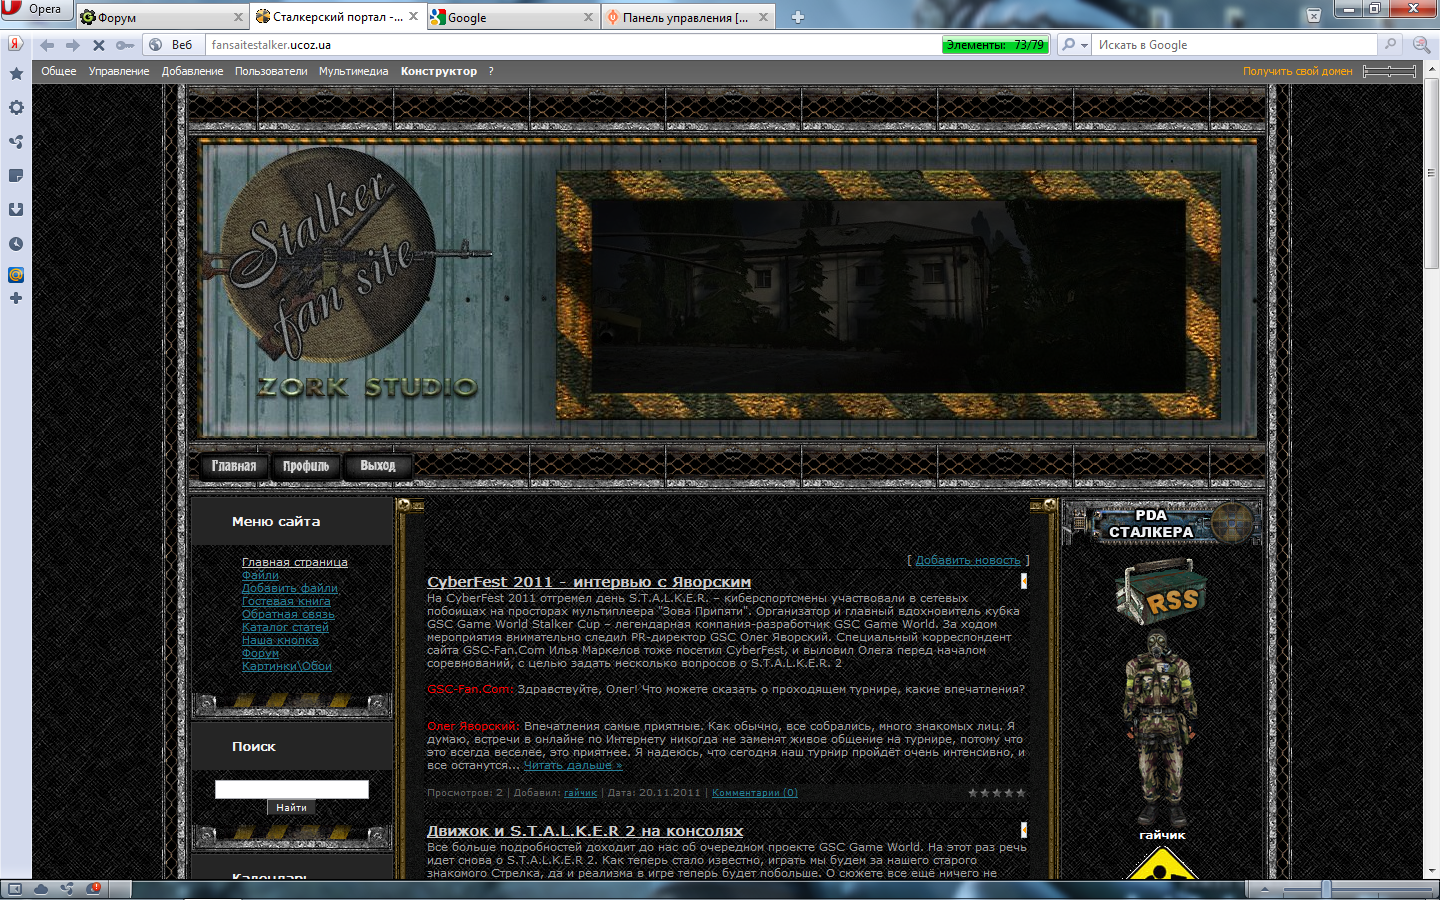Open the Картинки\Обои menu link
Screen dimensions: 1440x900
point(287,666)
